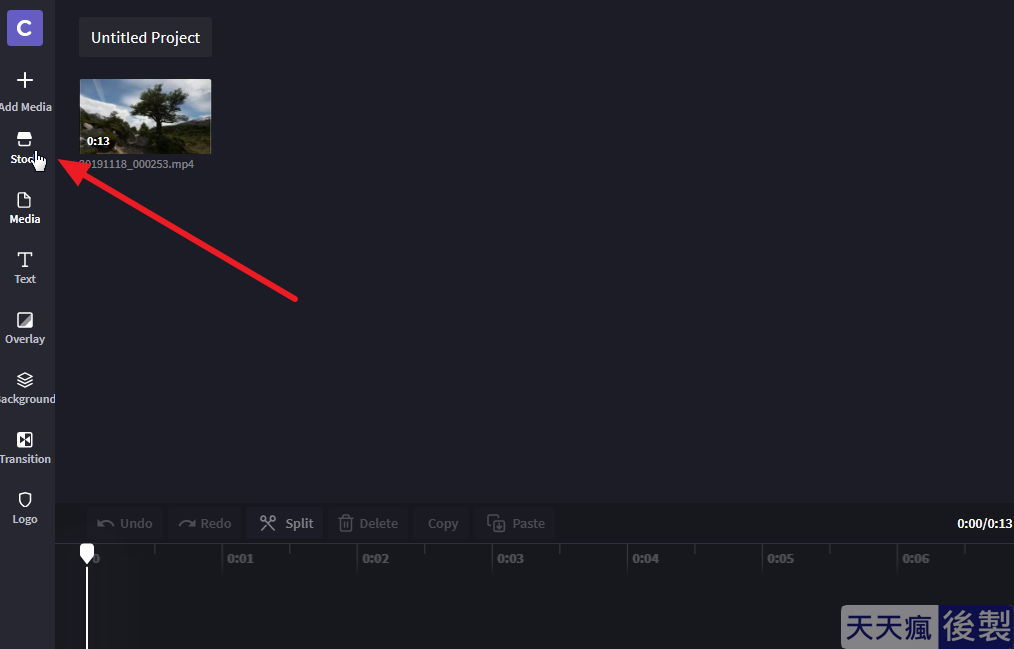Viewport: 1014px width, 649px height.
Task: Click the Copy button
Action: click(443, 524)
